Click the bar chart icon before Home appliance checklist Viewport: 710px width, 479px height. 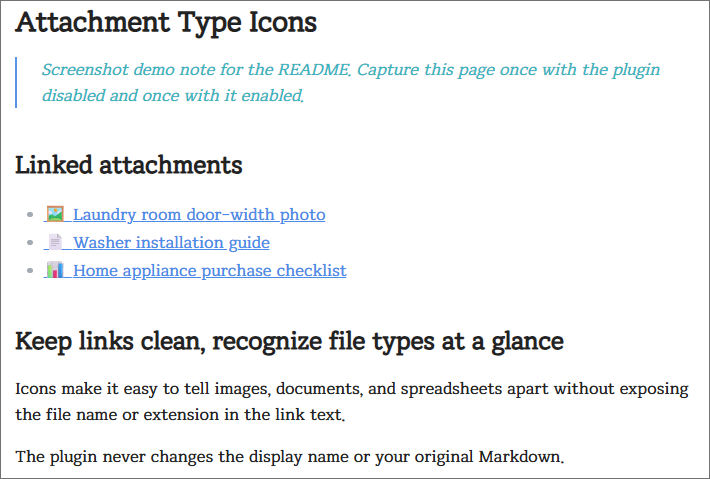coord(55,270)
